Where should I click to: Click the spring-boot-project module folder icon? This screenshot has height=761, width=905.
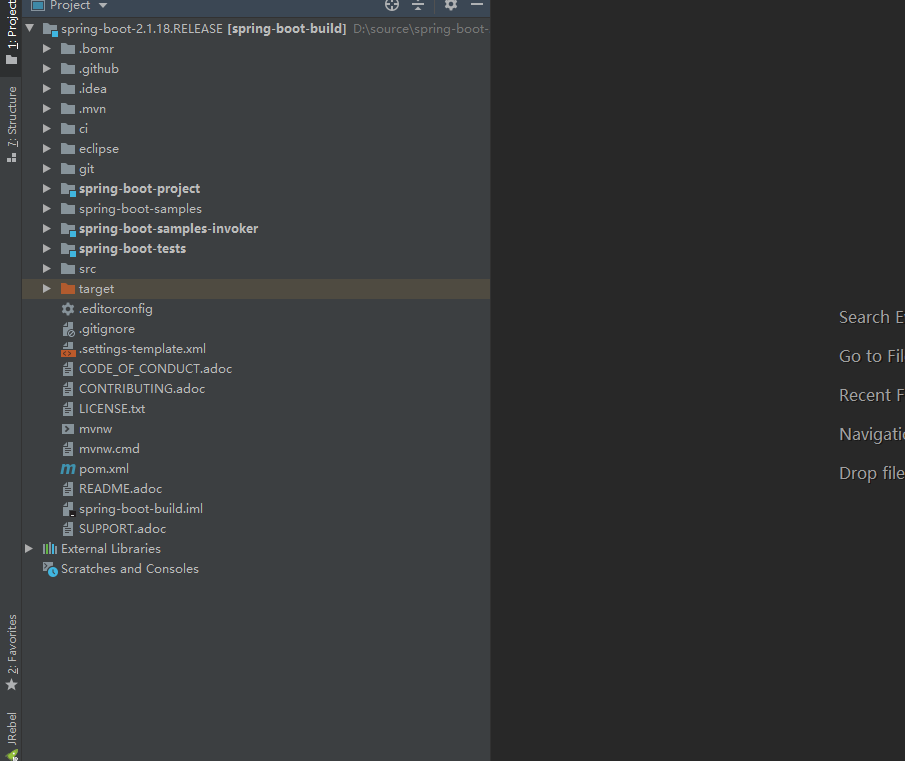tap(68, 189)
